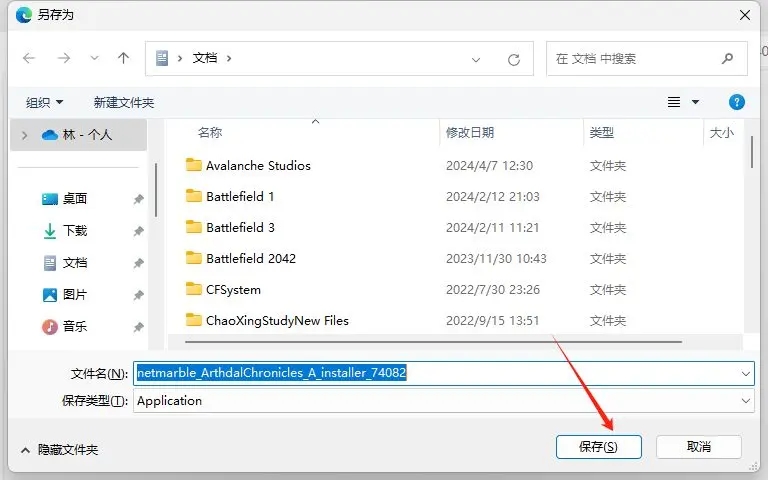Unpin 桌面 using its pin icon
768x480 pixels.
point(139,199)
